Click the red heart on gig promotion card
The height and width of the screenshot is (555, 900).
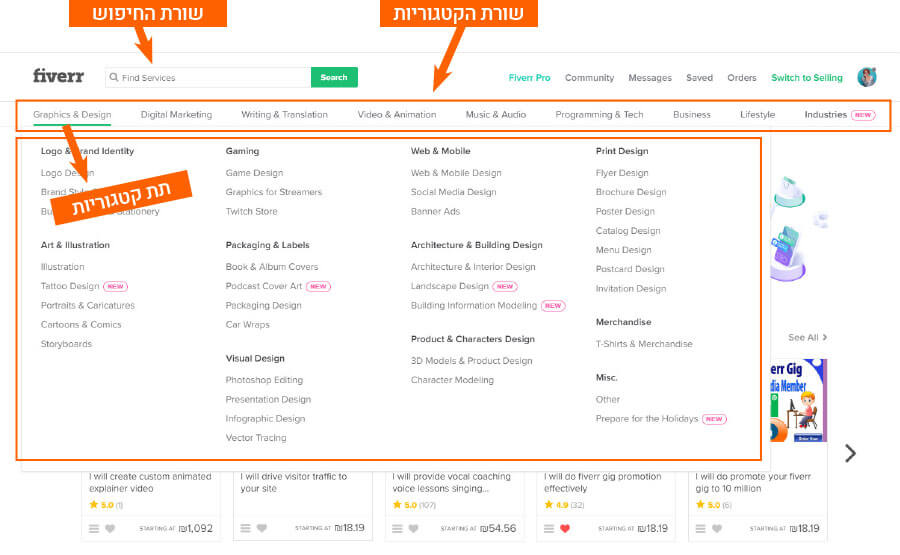[x=565, y=528]
